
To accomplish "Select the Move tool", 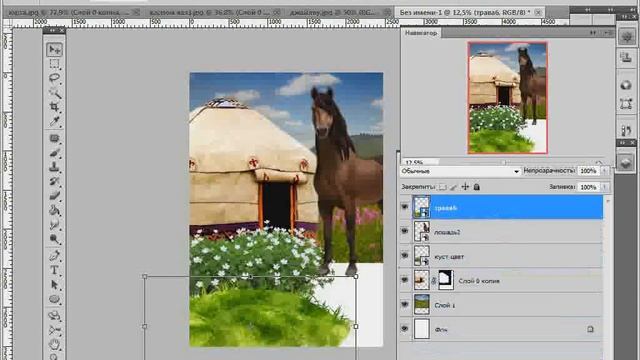I will pyautogui.click(x=54, y=50).
